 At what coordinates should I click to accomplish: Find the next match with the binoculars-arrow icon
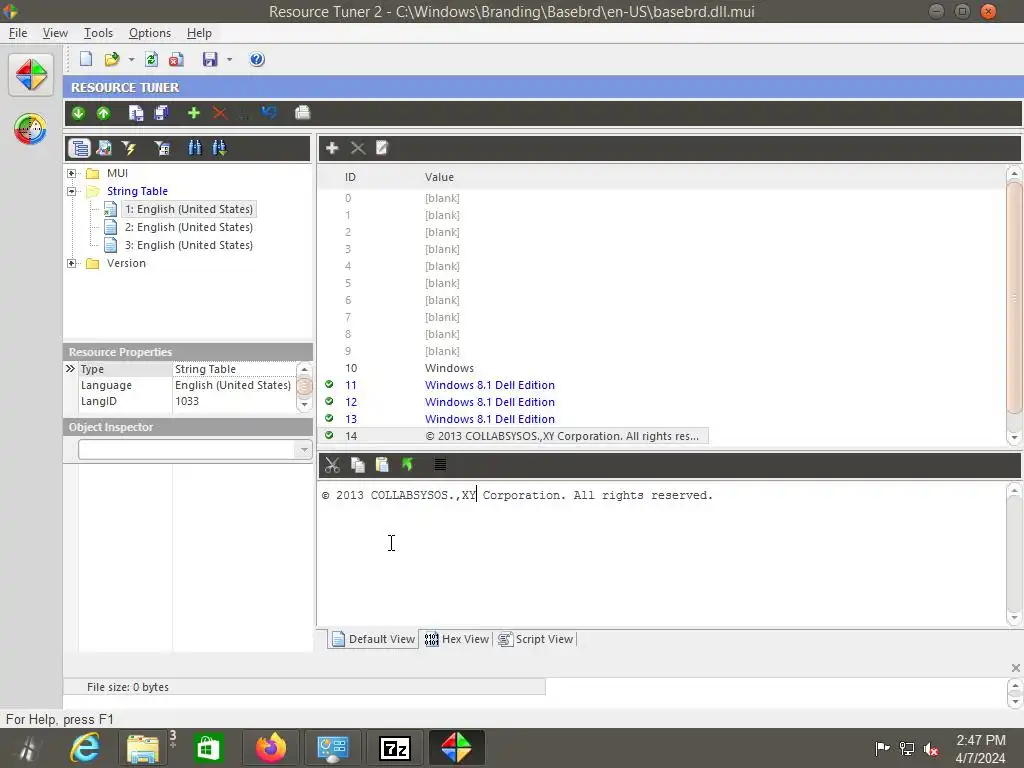pos(219,148)
